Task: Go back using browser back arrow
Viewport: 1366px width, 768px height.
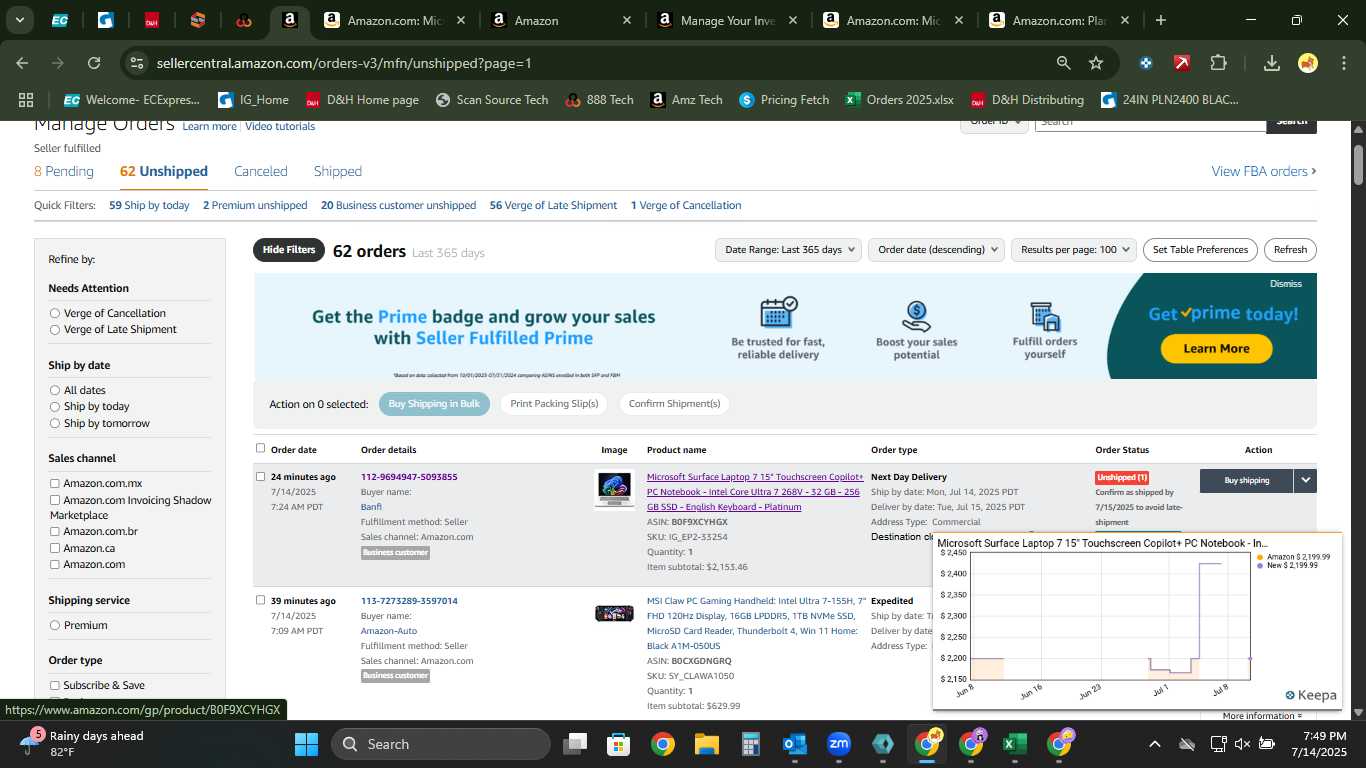Action: [x=22, y=63]
